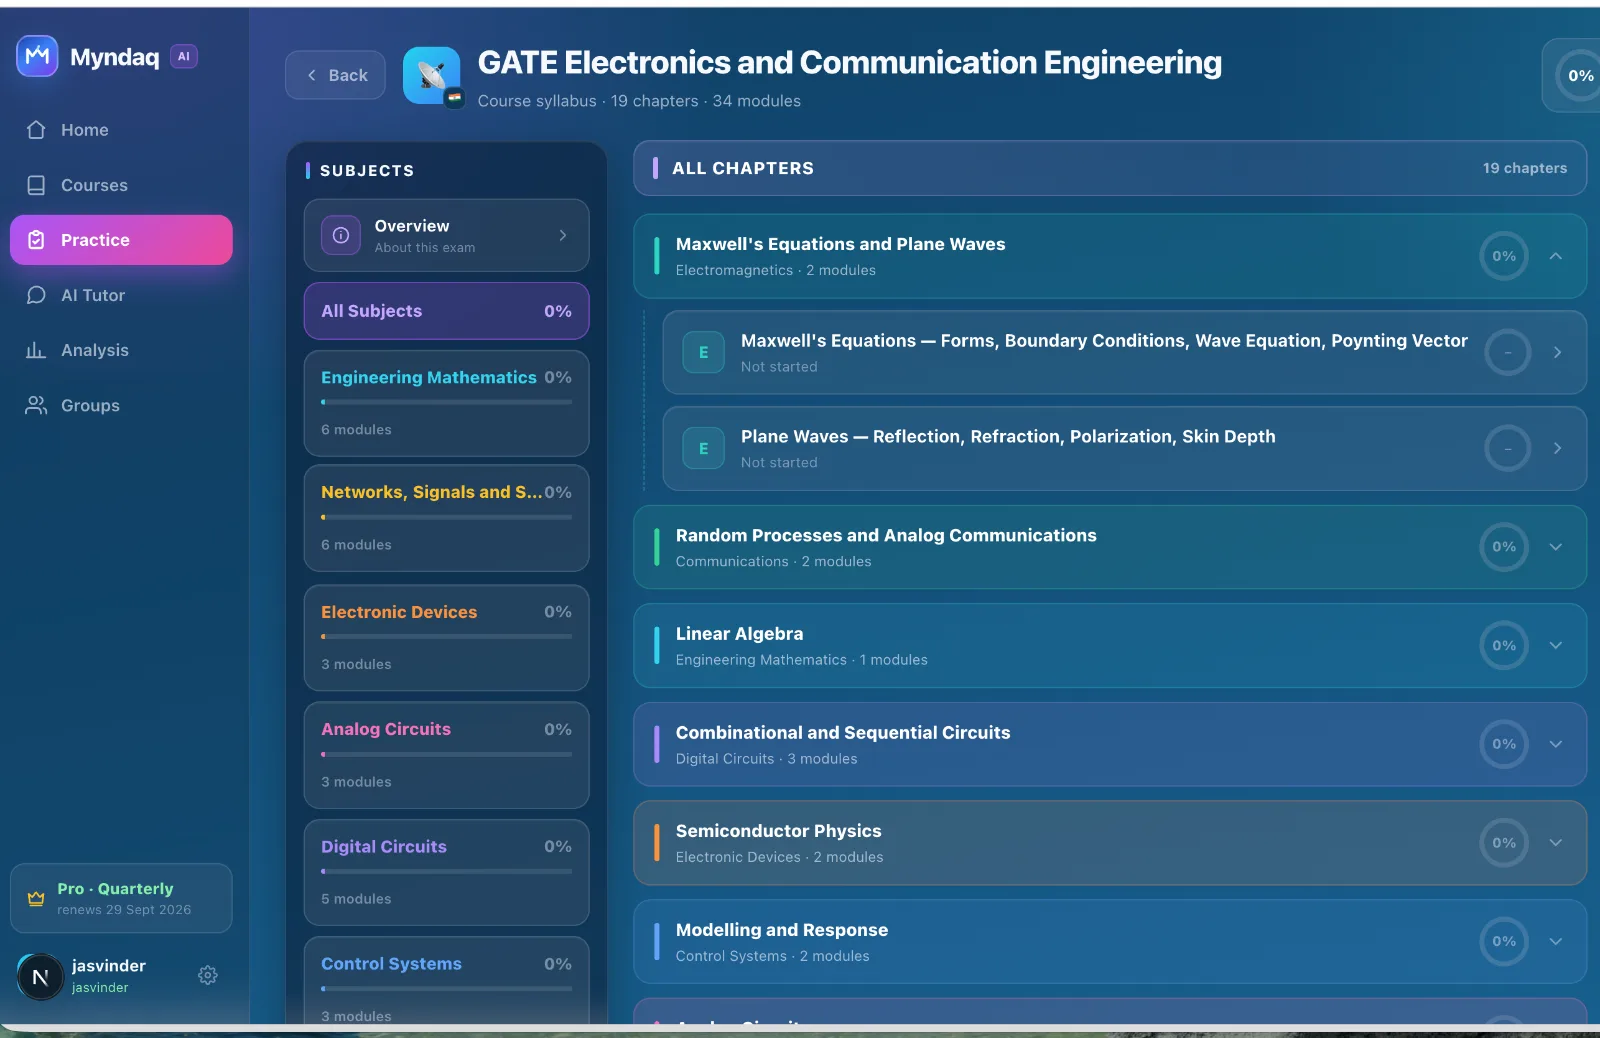Screen dimensions: 1600x1038
Task: Click the AI badge beside Myndaq
Action: (x=183, y=57)
